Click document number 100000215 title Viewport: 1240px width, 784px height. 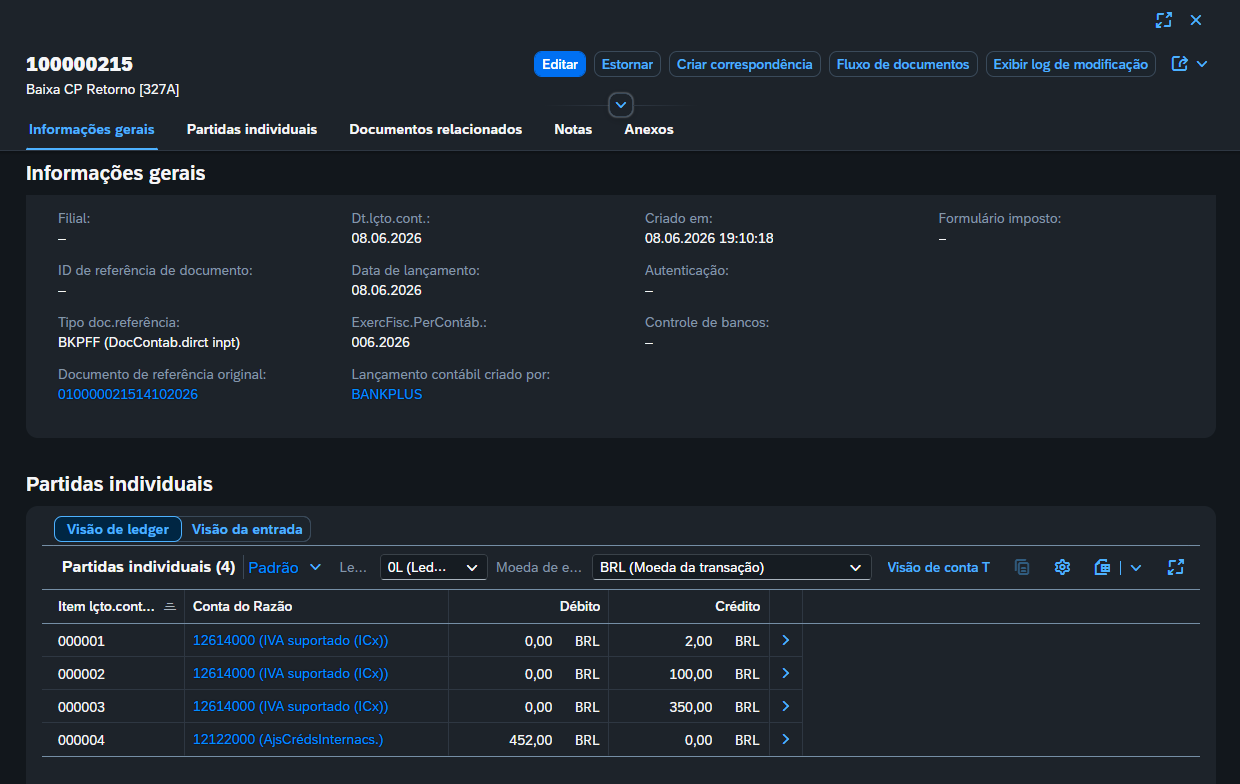(79, 64)
